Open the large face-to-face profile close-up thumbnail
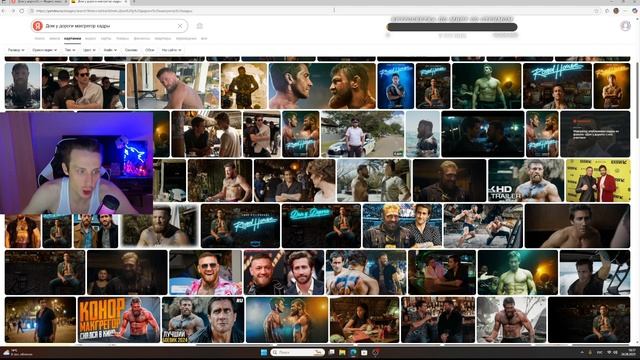Screen dimensions: 640x360 point(322,86)
